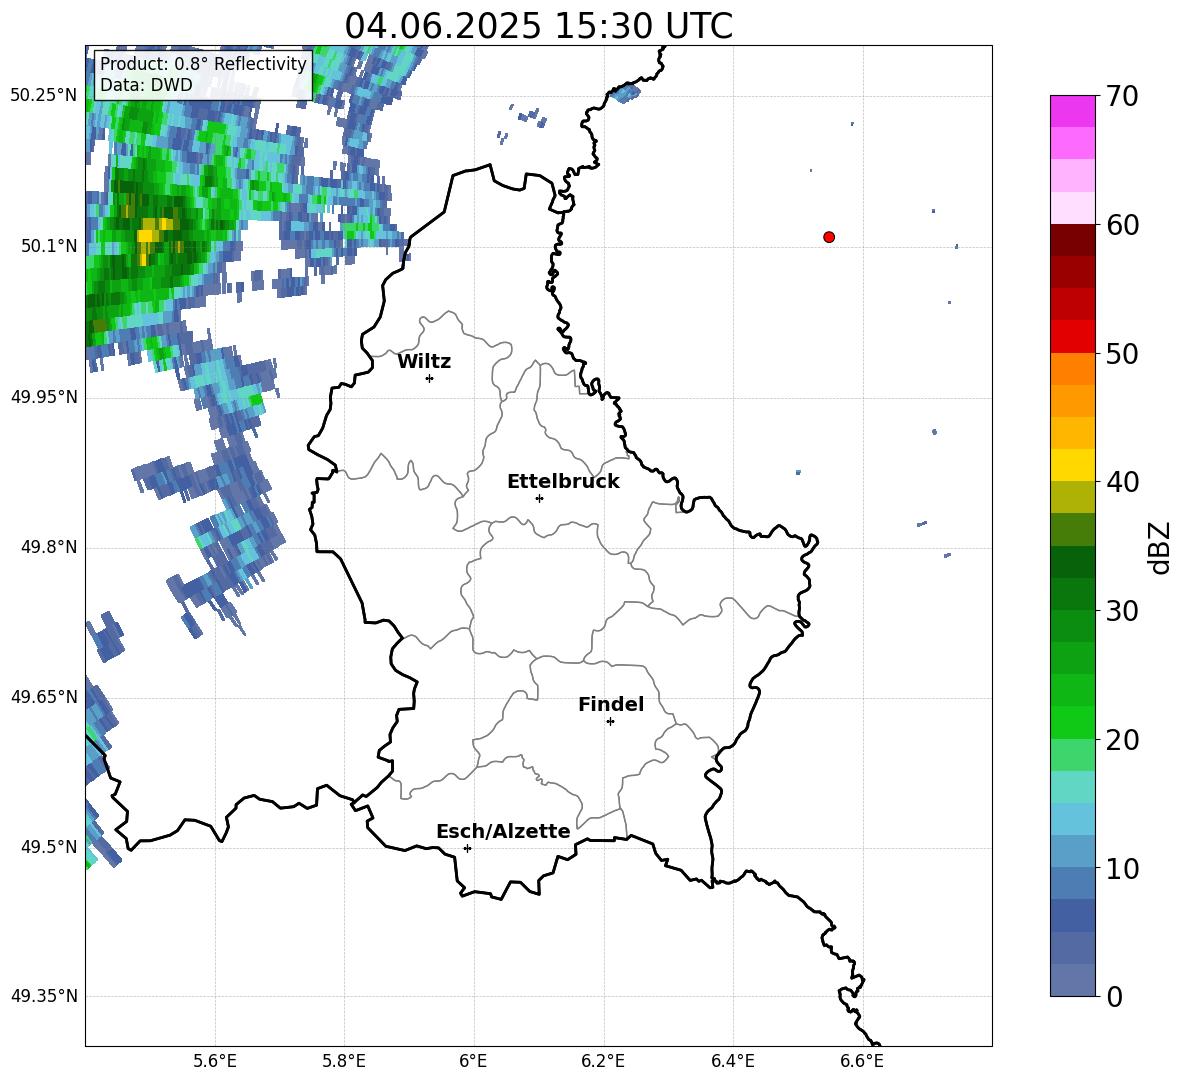1184x1081 pixels.
Task: Click the Ettelbruck station cross marker
Action: 539,498
